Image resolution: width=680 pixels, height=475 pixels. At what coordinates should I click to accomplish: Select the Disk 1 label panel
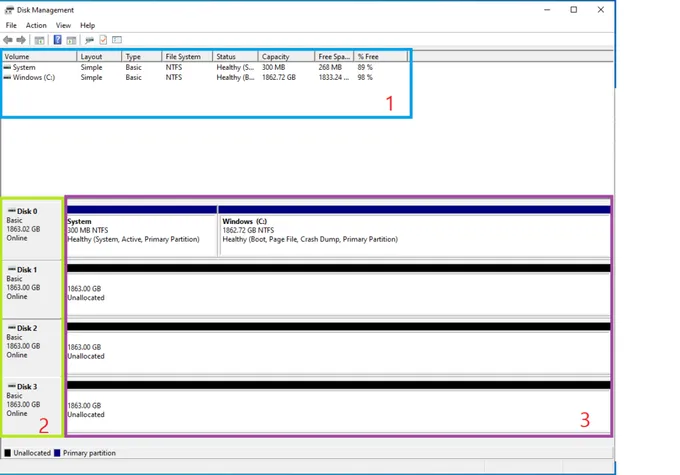32,289
